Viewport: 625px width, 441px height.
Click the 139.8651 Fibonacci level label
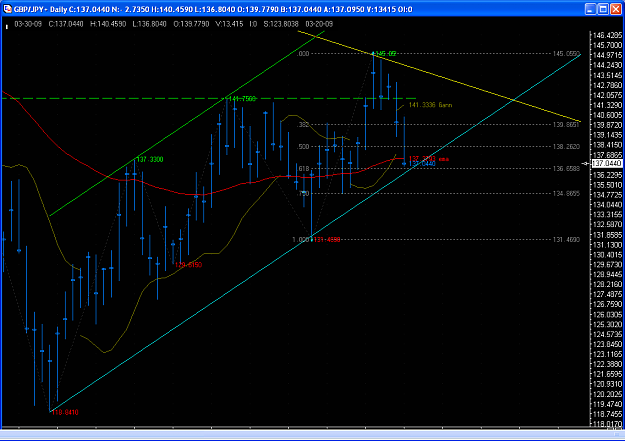pos(566,125)
